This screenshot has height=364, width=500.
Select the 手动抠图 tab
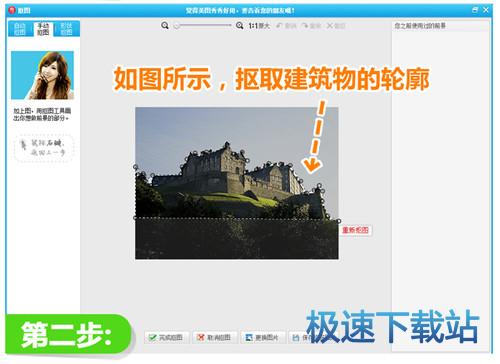pos(43,29)
